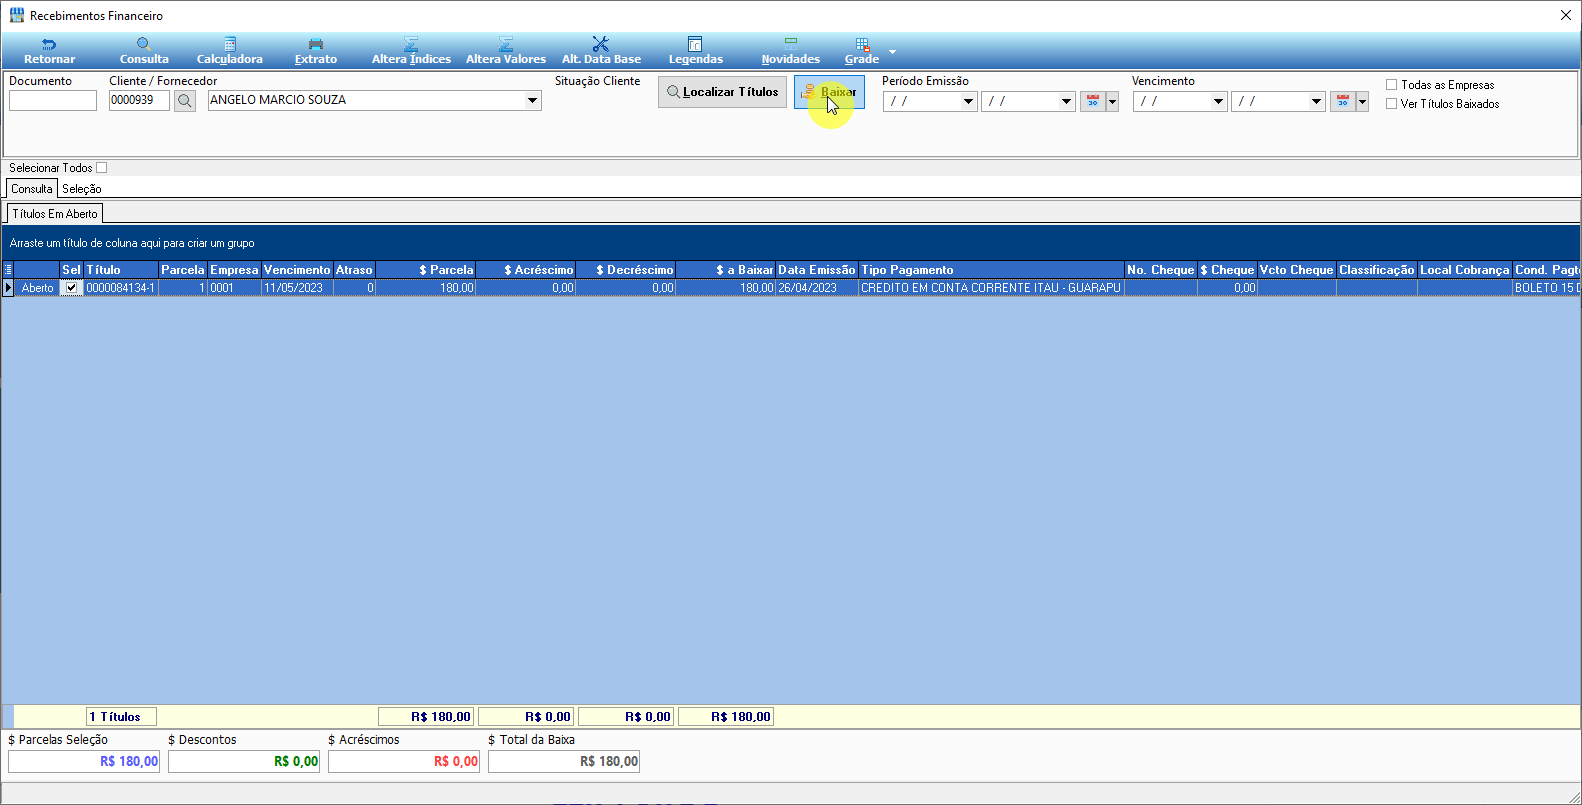Click the 11/05/2023 vencimento cell
Image resolution: width=1582 pixels, height=805 pixels.
pos(297,288)
